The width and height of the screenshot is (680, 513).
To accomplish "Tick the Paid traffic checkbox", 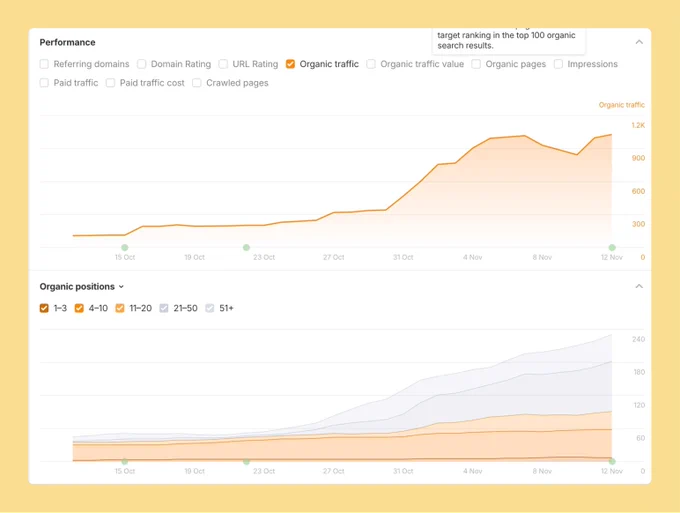I will (44, 83).
